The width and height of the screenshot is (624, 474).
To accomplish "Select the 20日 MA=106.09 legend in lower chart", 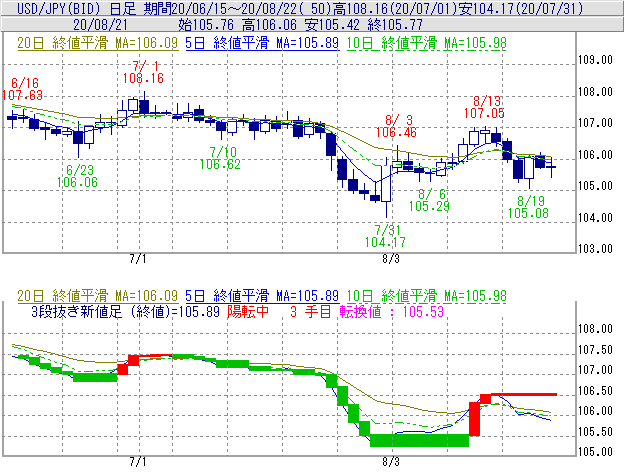I will click(98, 296).
